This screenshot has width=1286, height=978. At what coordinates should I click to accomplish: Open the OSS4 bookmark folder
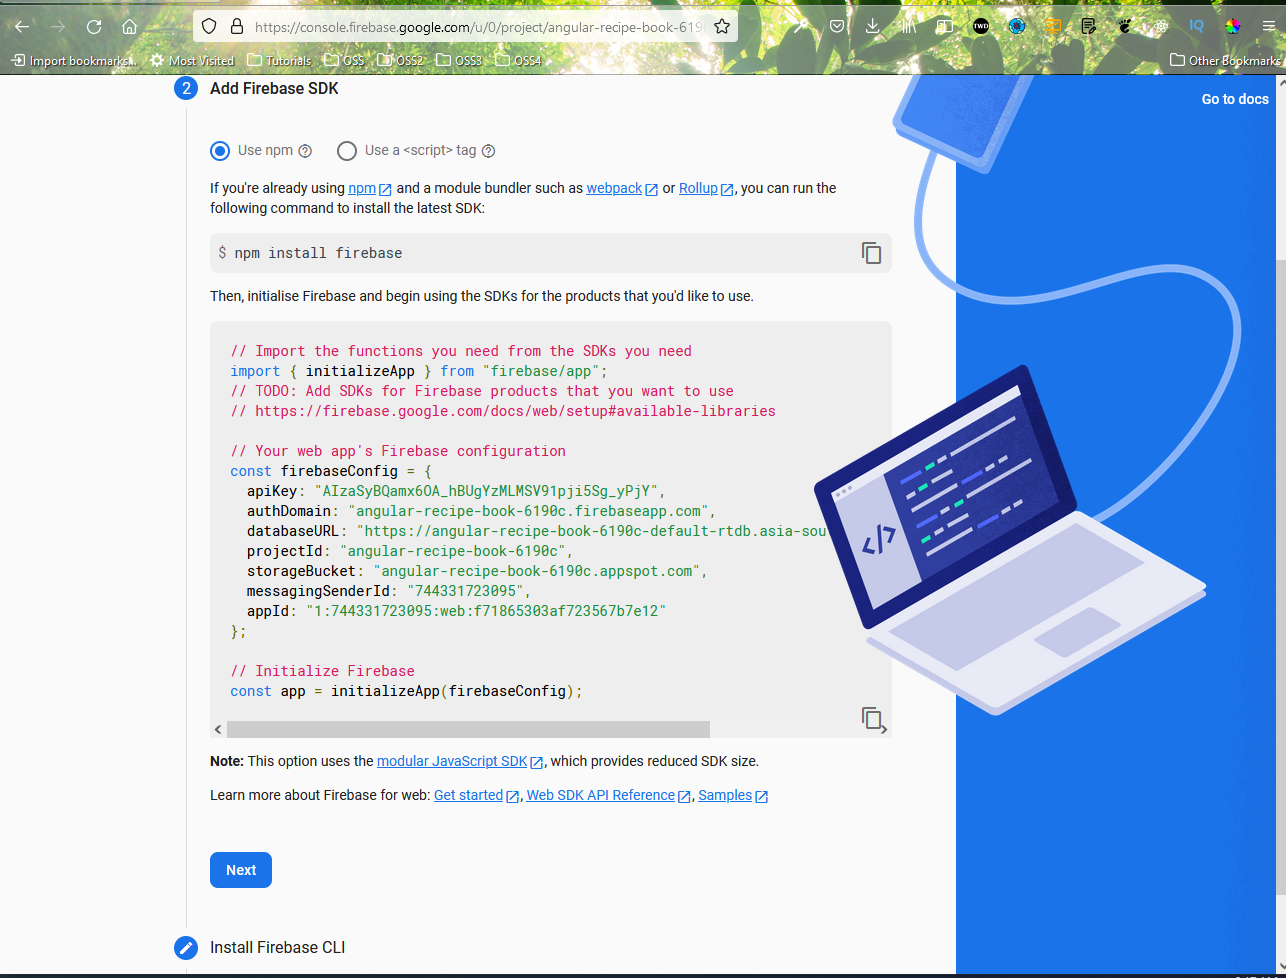(x=518, y=61)
